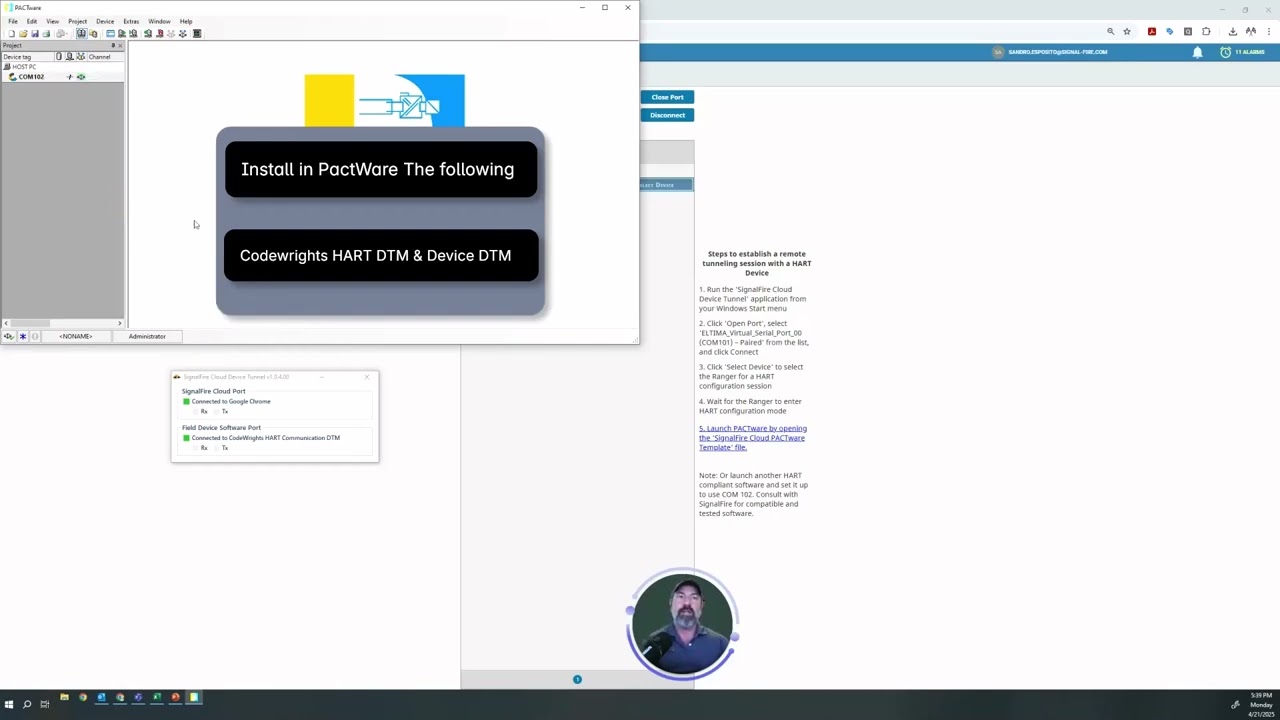Click the first status bar icon in PACTware

[9, 337]
